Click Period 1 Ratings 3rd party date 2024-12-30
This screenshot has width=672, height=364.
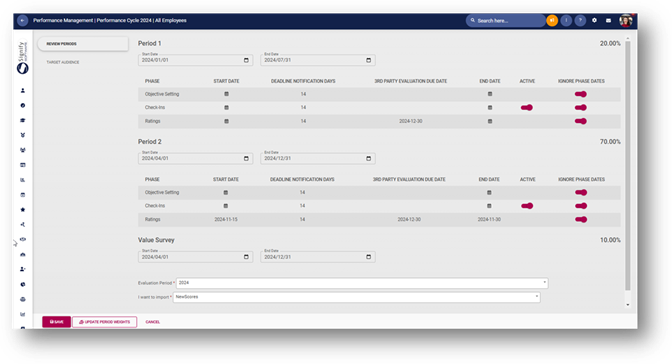tap(411, 121)
